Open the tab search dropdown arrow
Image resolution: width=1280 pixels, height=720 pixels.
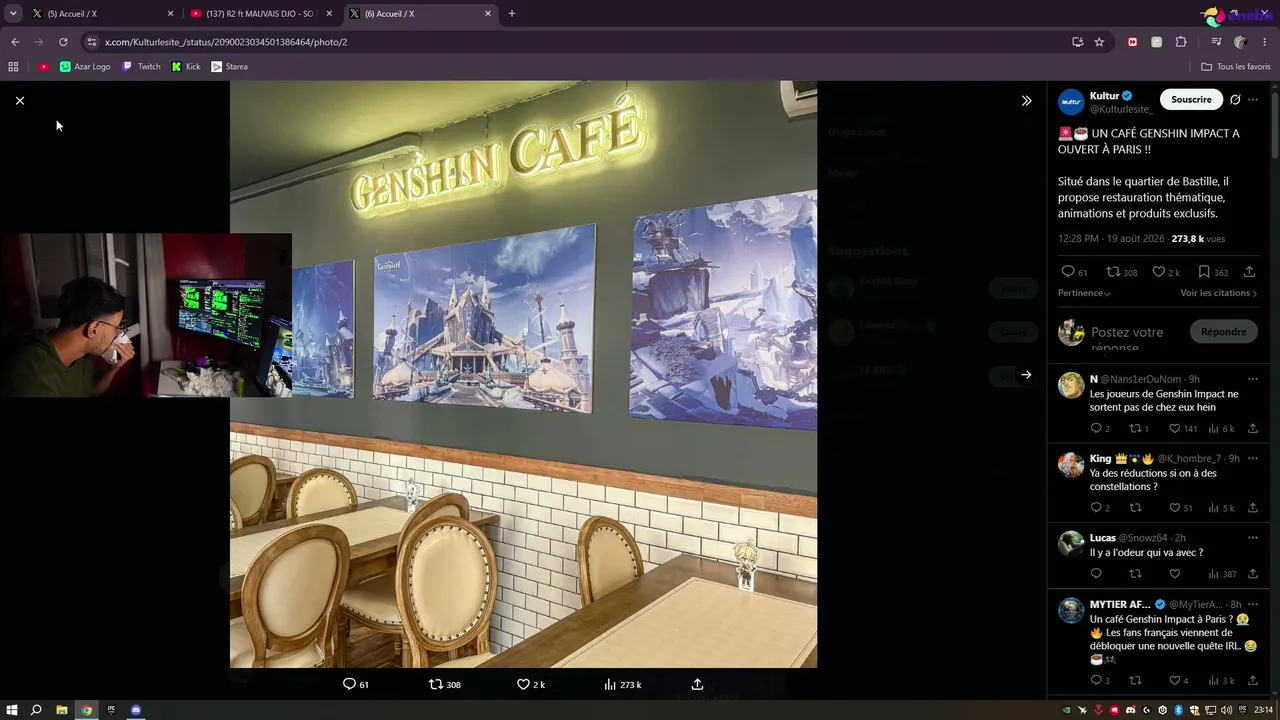tap(13, 14)
